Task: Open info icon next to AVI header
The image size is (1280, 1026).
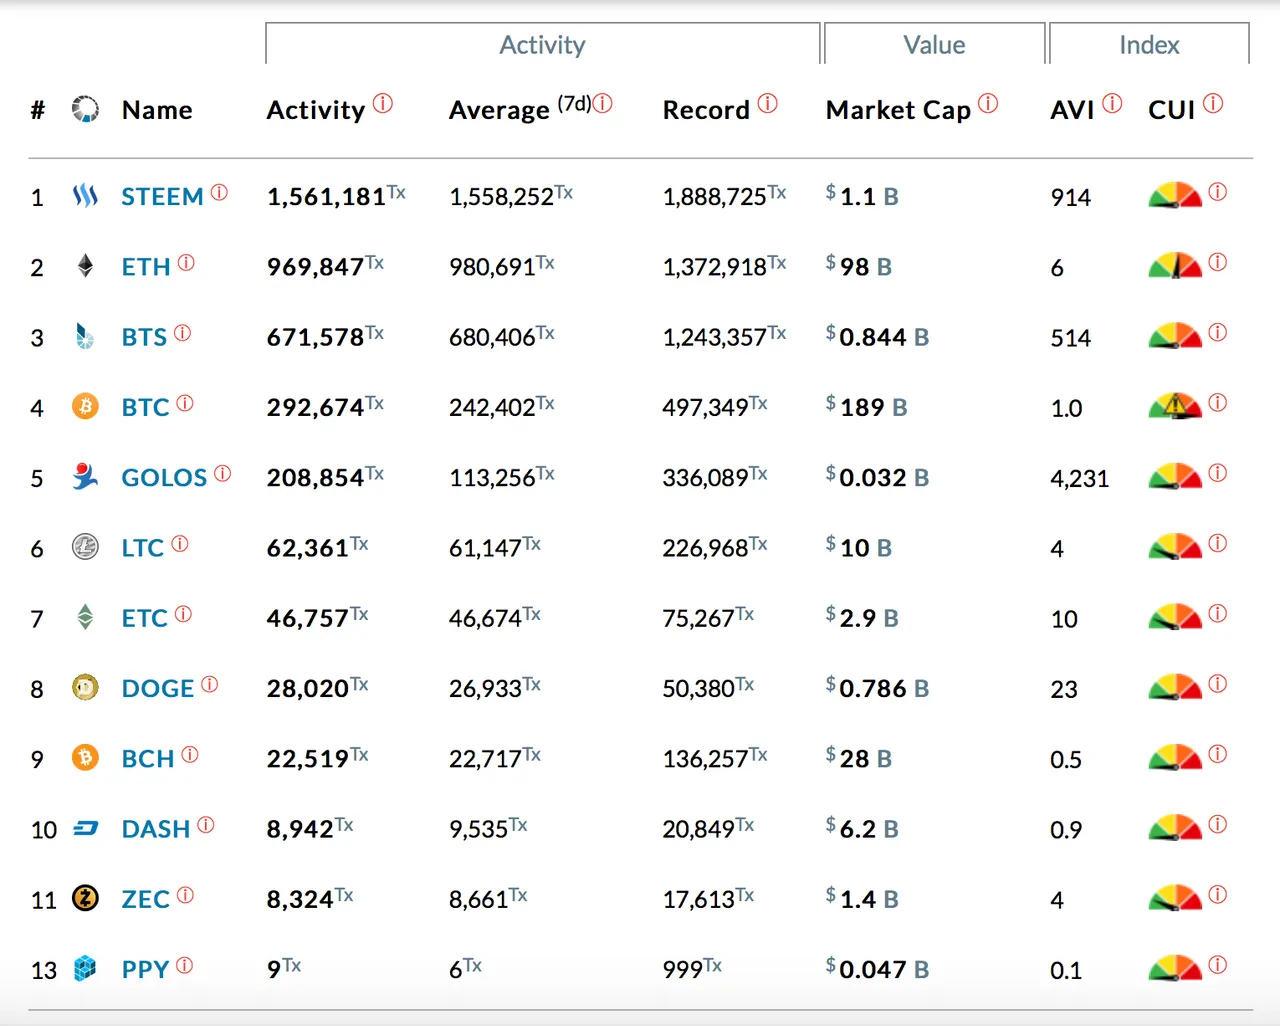Action: (x=1112, y=103)
